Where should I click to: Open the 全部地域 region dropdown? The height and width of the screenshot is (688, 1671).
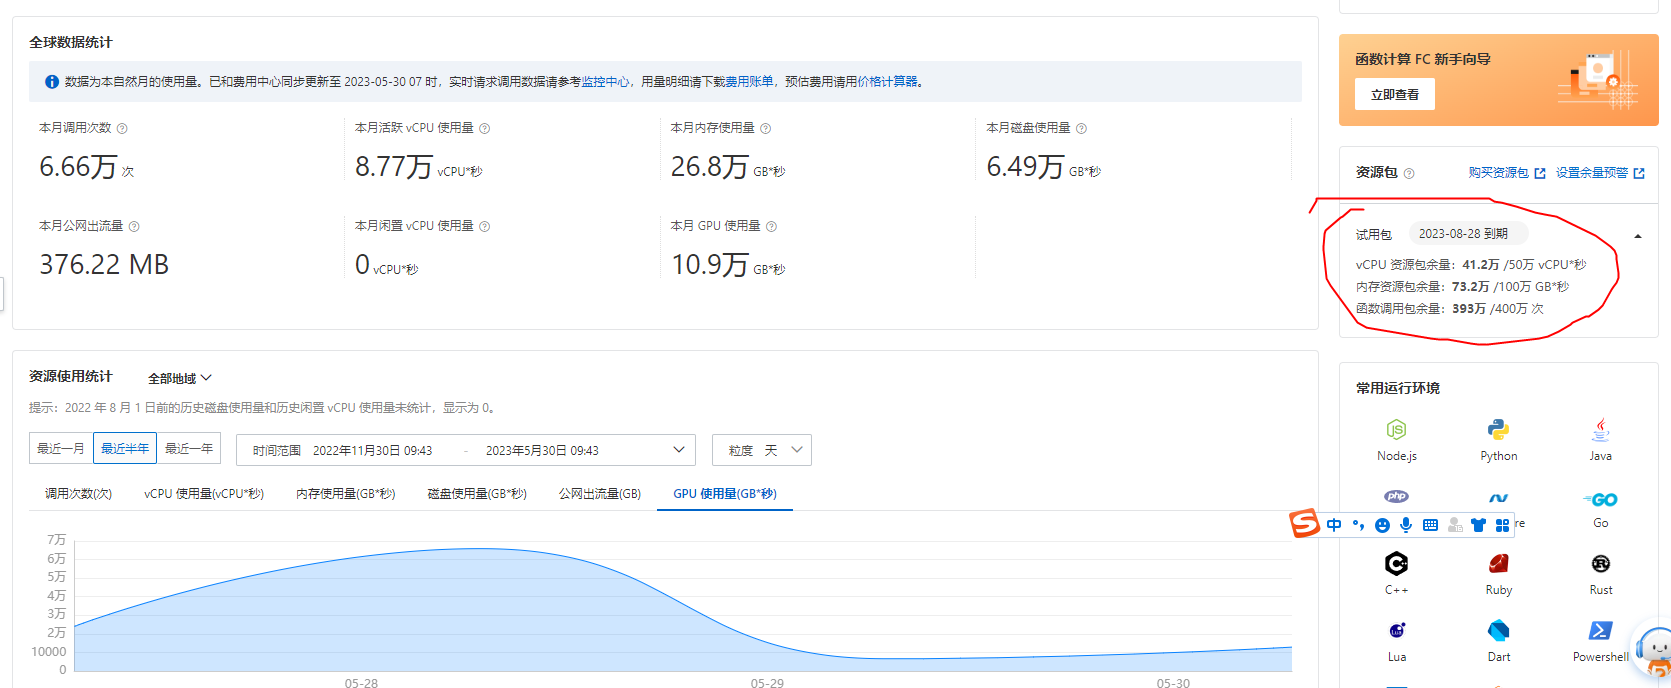(180, 379)
